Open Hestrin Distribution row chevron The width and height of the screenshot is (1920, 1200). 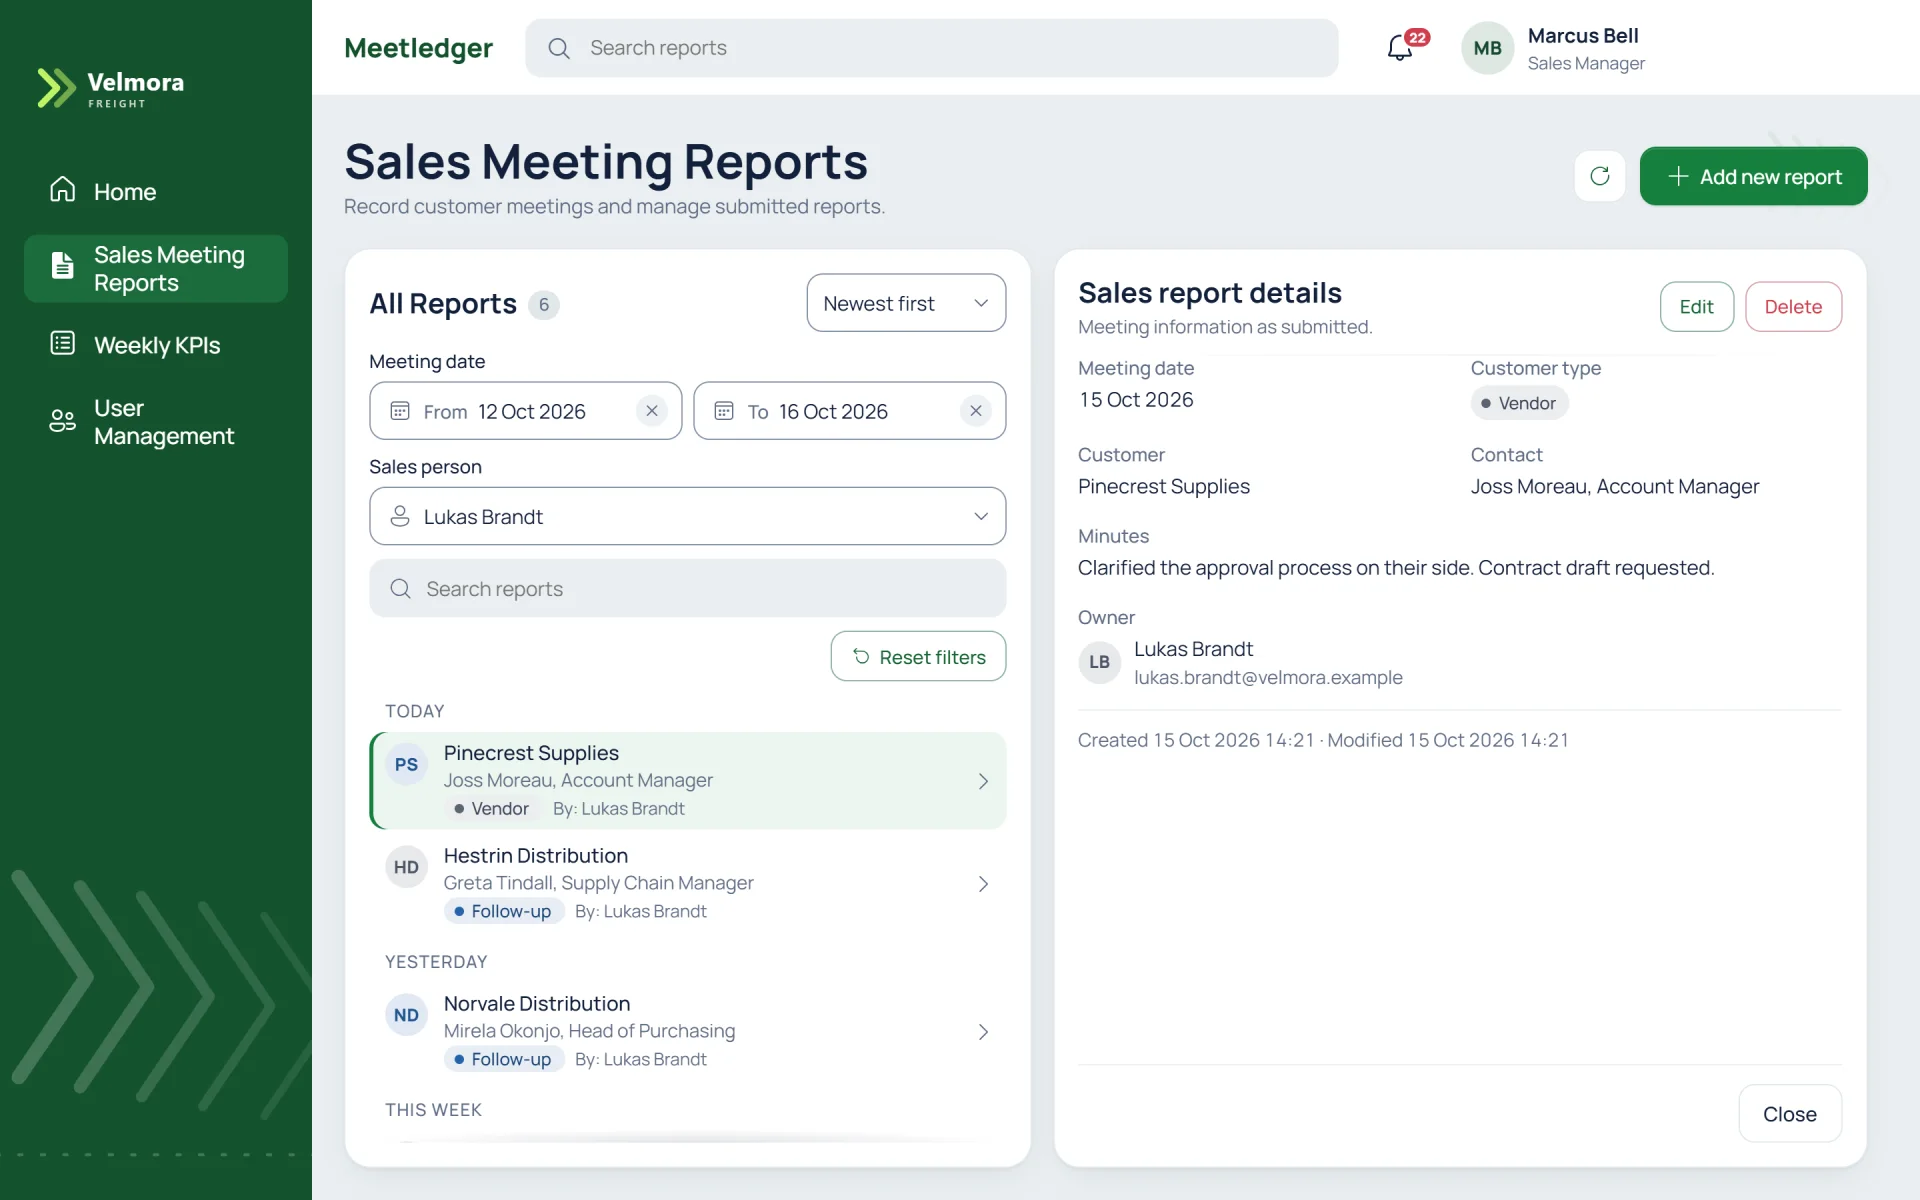(983, 884)
